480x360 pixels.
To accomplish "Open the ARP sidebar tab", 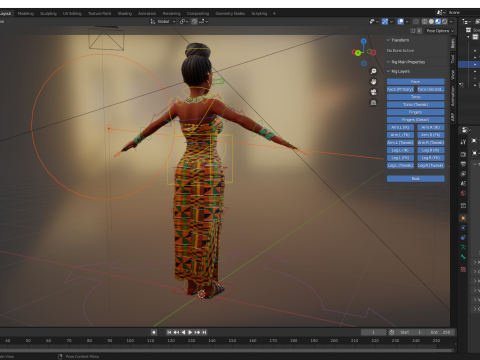I will click(x=453, y=117).
